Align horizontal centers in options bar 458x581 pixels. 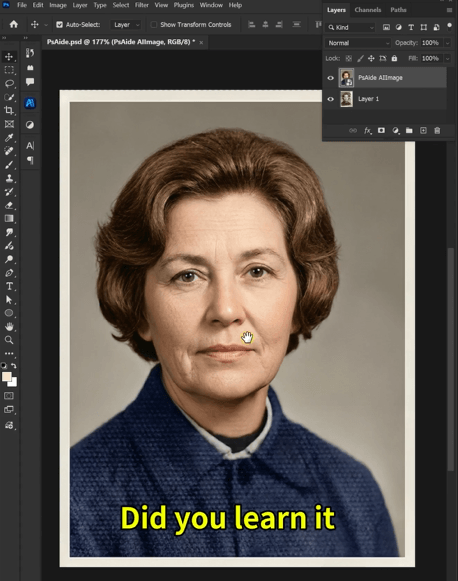click(265, 24)
